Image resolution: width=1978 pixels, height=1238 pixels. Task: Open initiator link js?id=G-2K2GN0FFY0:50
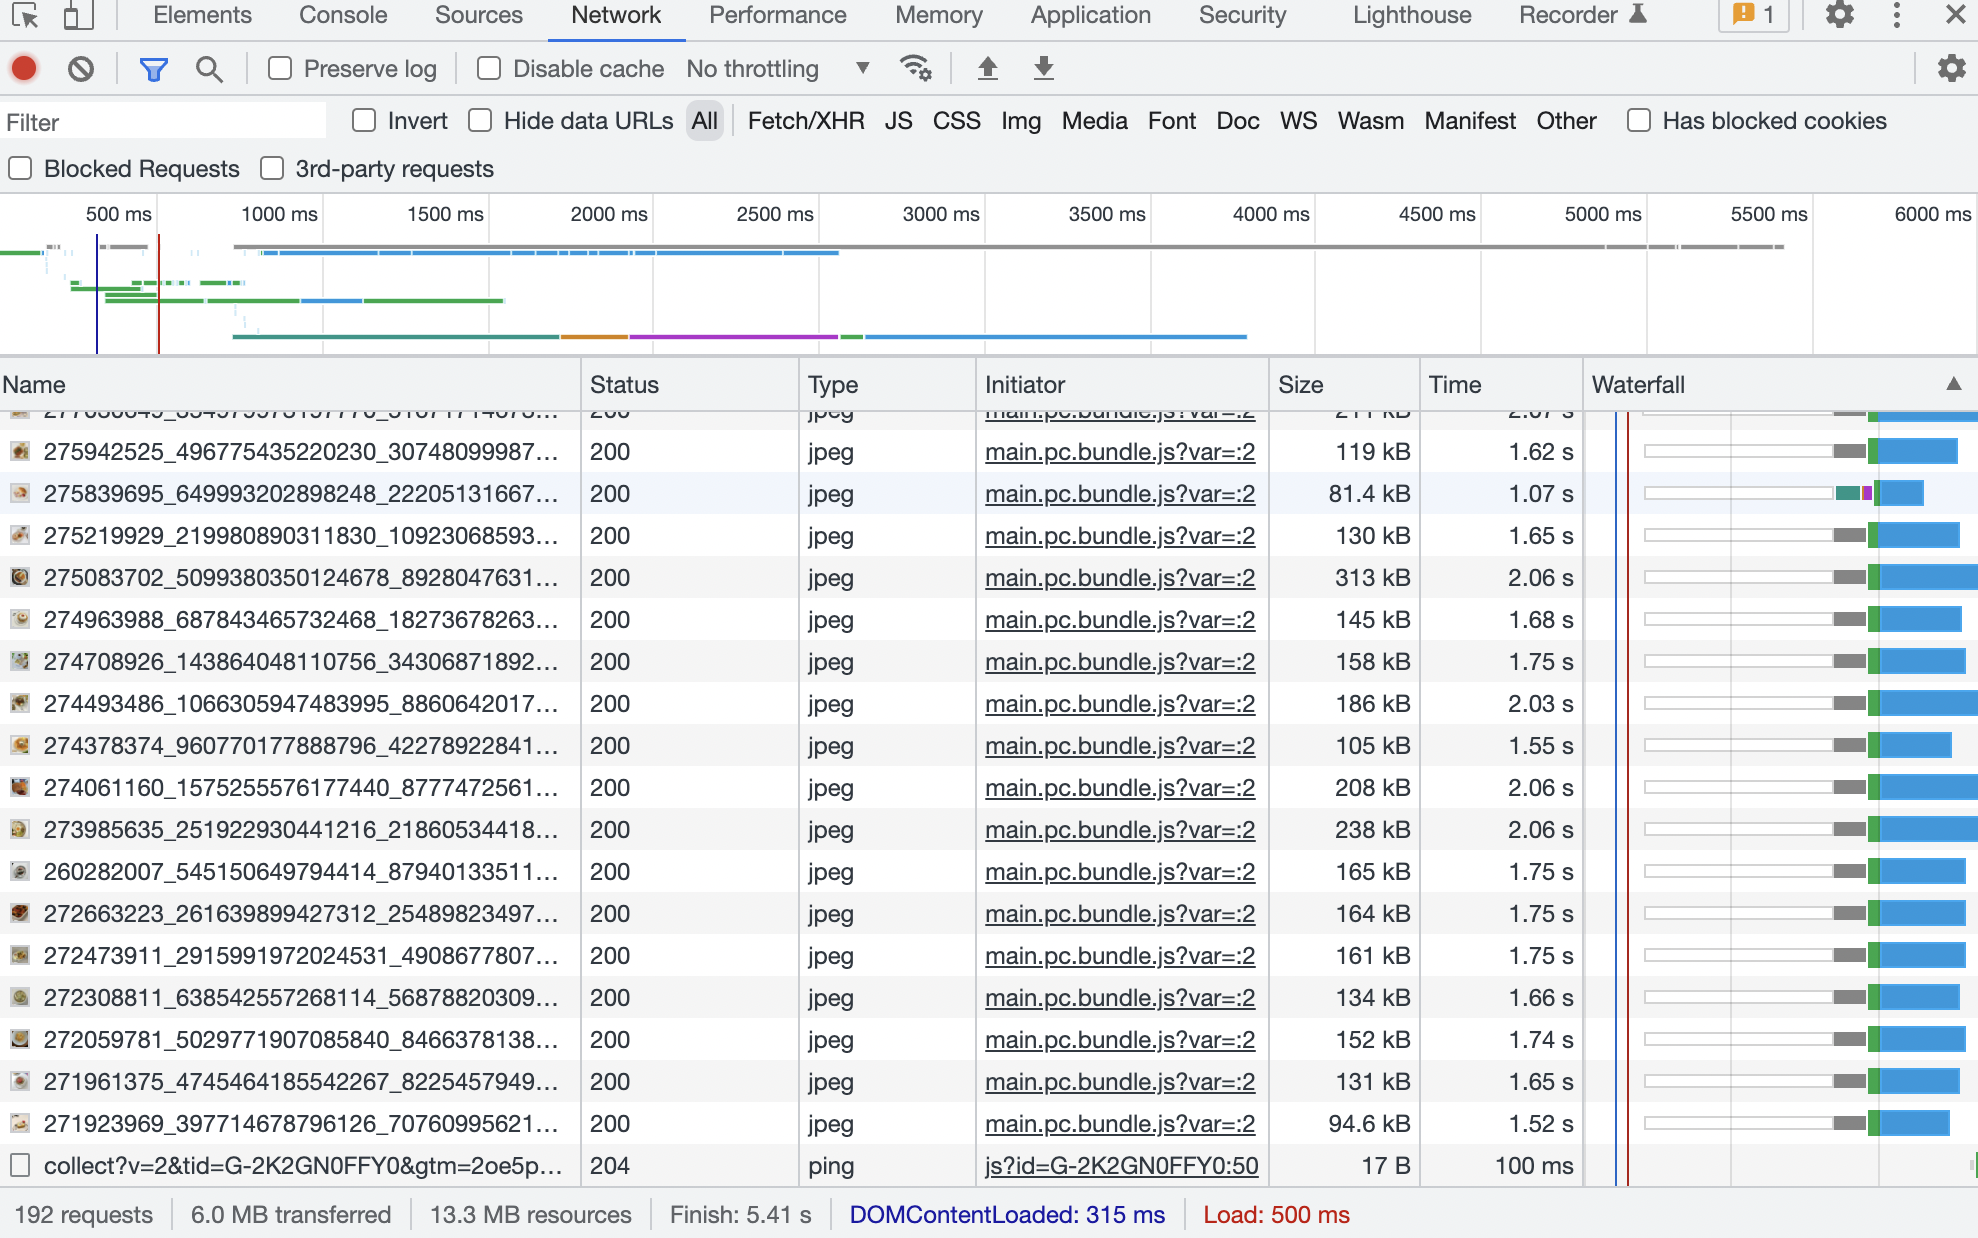[x=1121, y=1166]
